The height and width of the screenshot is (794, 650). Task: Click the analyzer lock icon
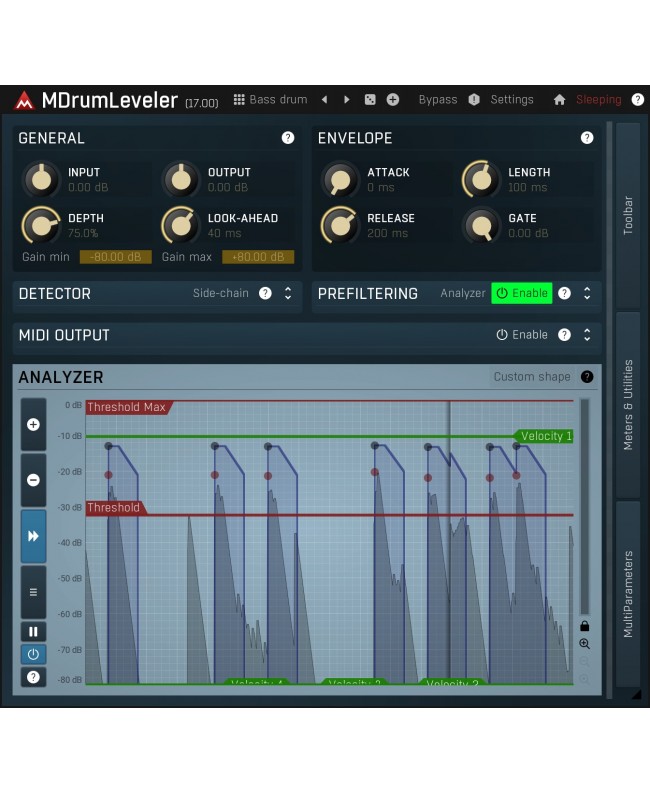585,626
